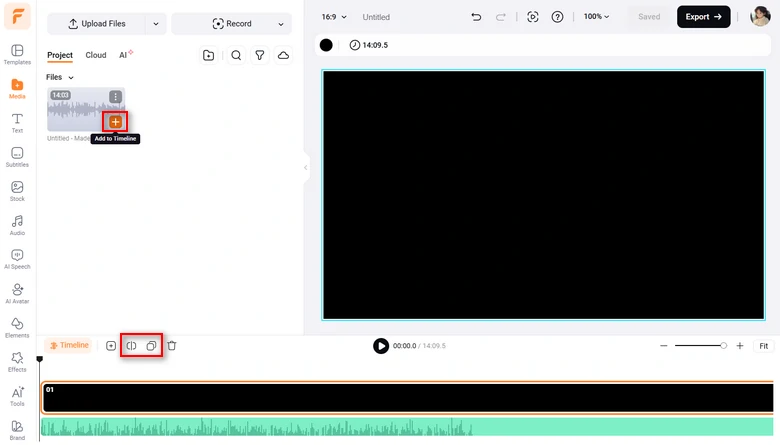
Task: Click the orange F logo
Action: click(17, 16)
